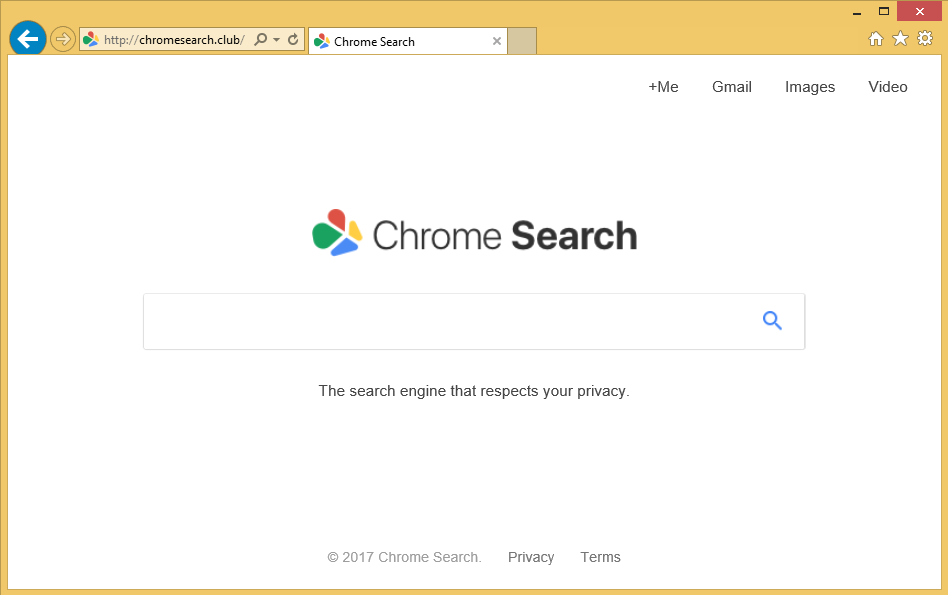Close the Chrome Search tab
Image resolution: width=948 pixels, height=595 pixels.
[497, 41]
